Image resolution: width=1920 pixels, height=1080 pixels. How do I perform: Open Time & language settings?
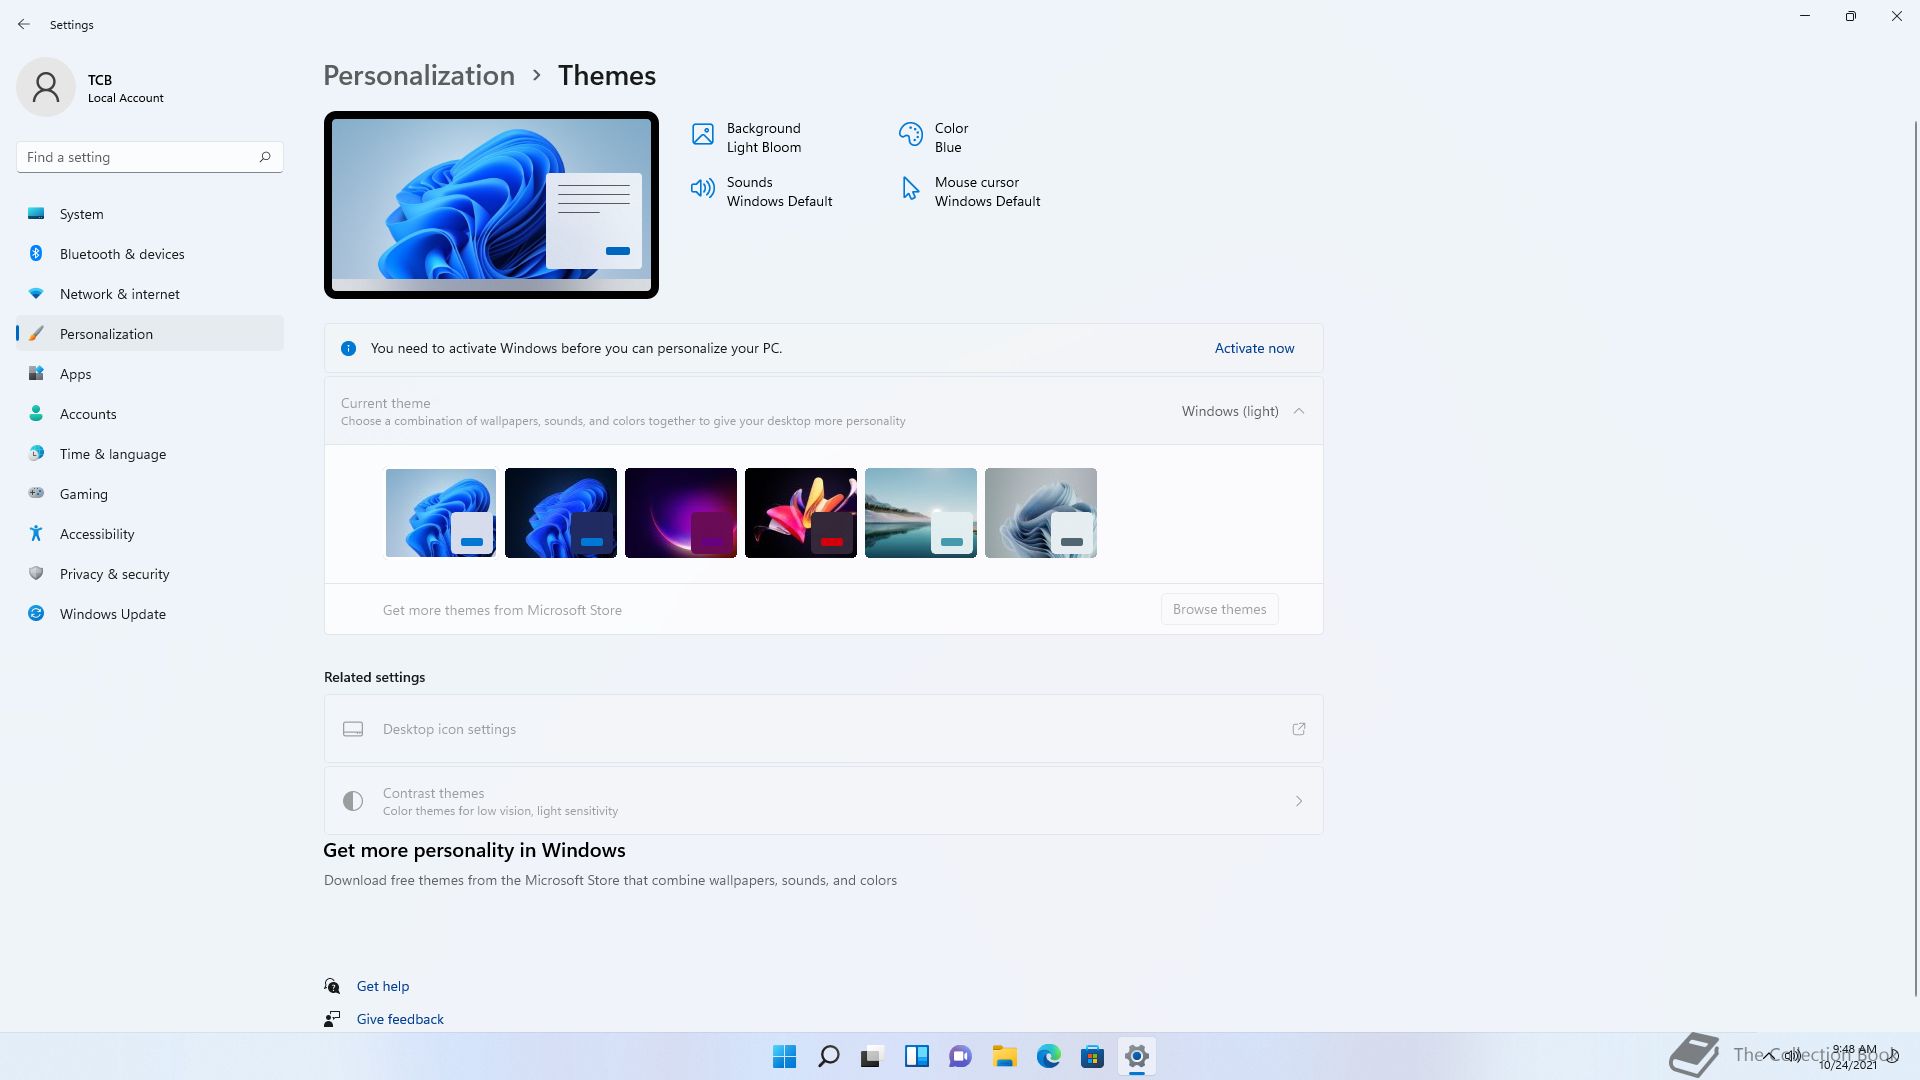click(x=150, y=454)
